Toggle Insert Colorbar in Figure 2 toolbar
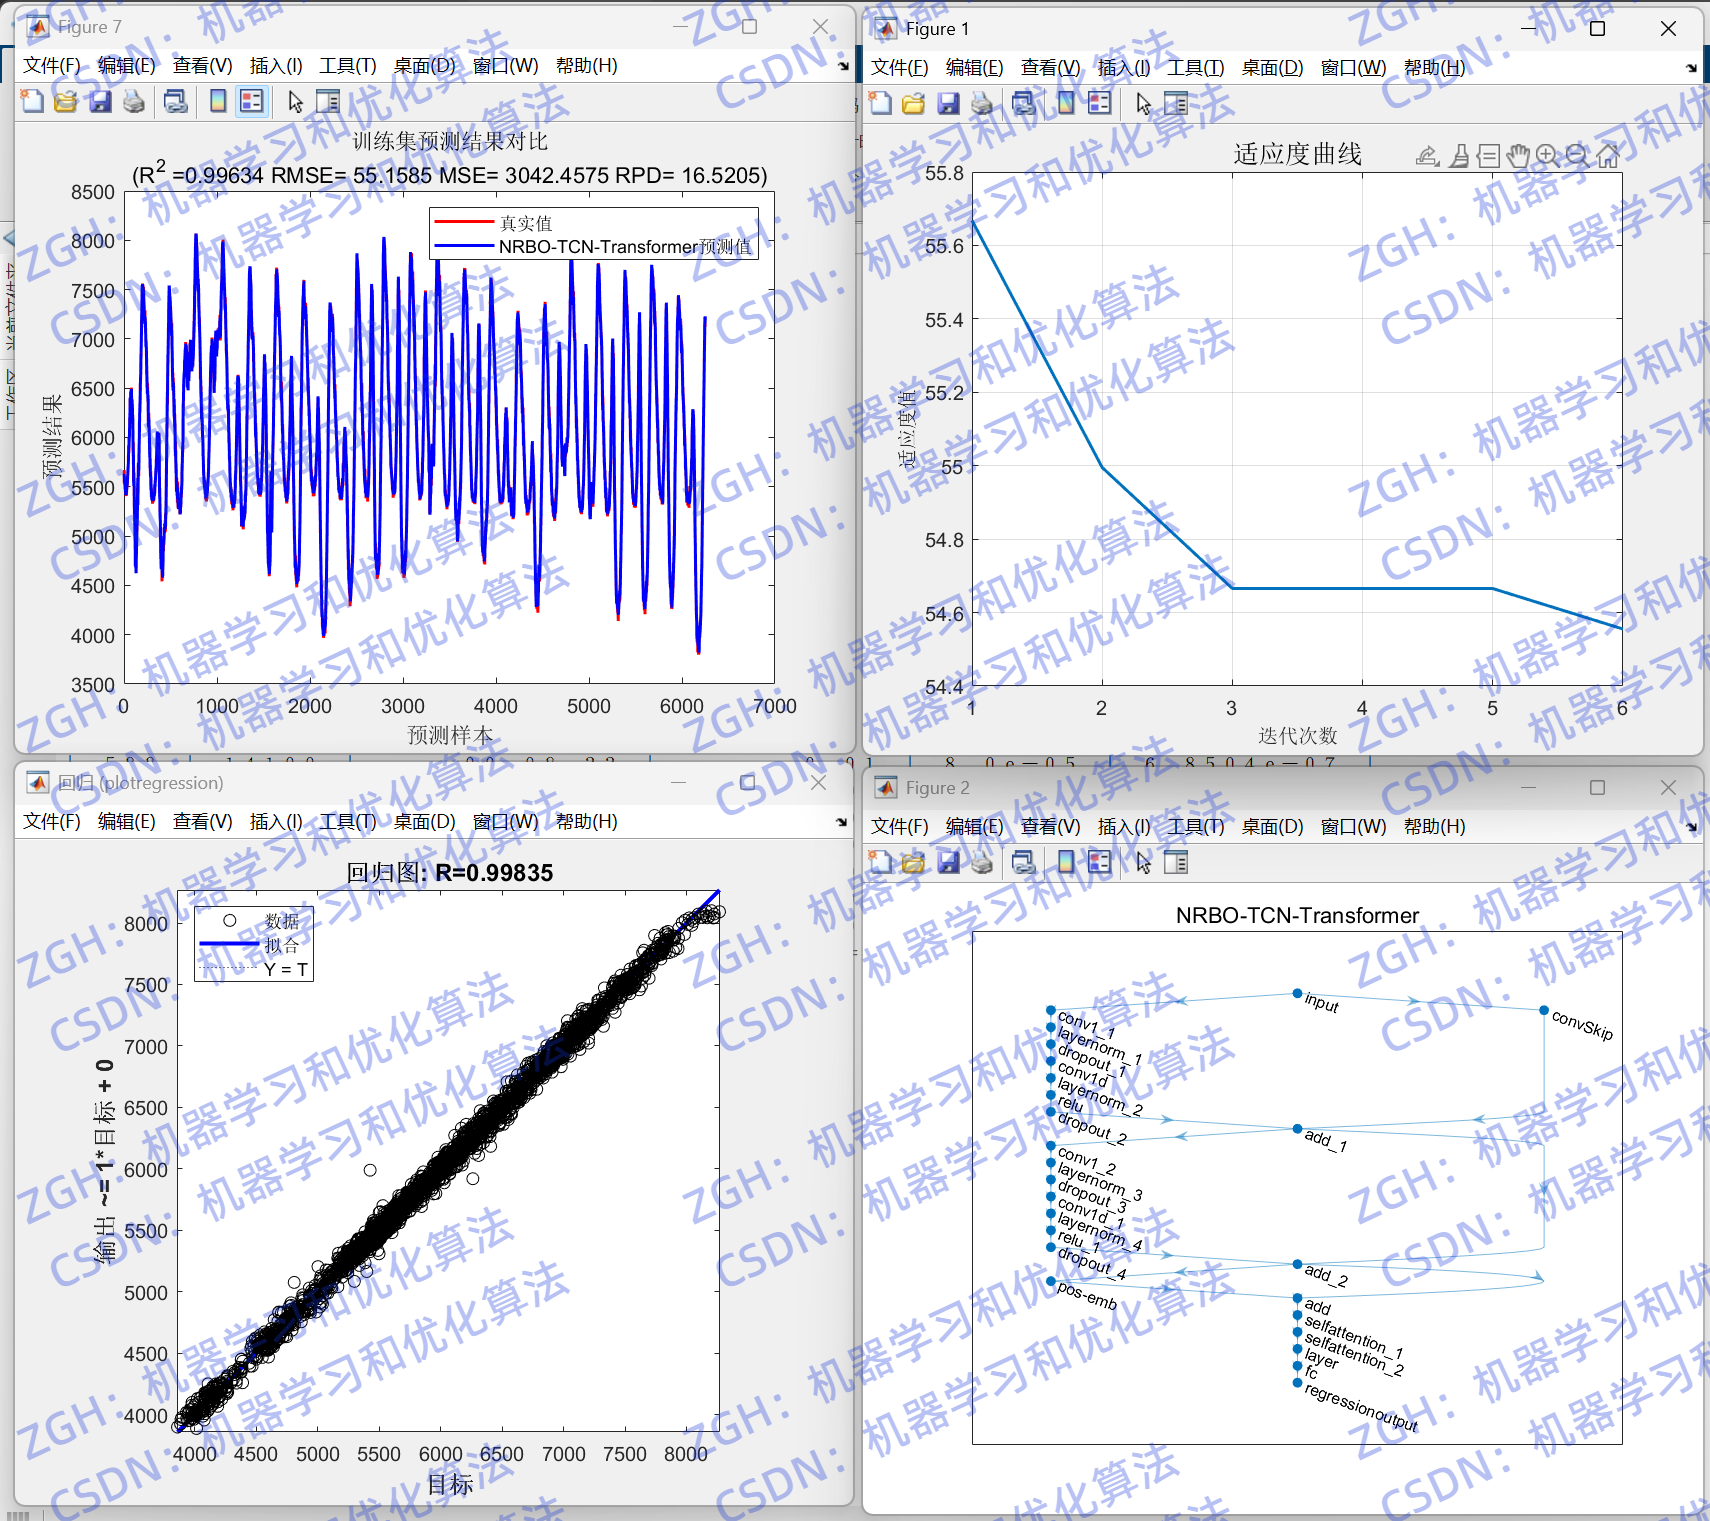1710x1521 pixels. [1066, 862]
